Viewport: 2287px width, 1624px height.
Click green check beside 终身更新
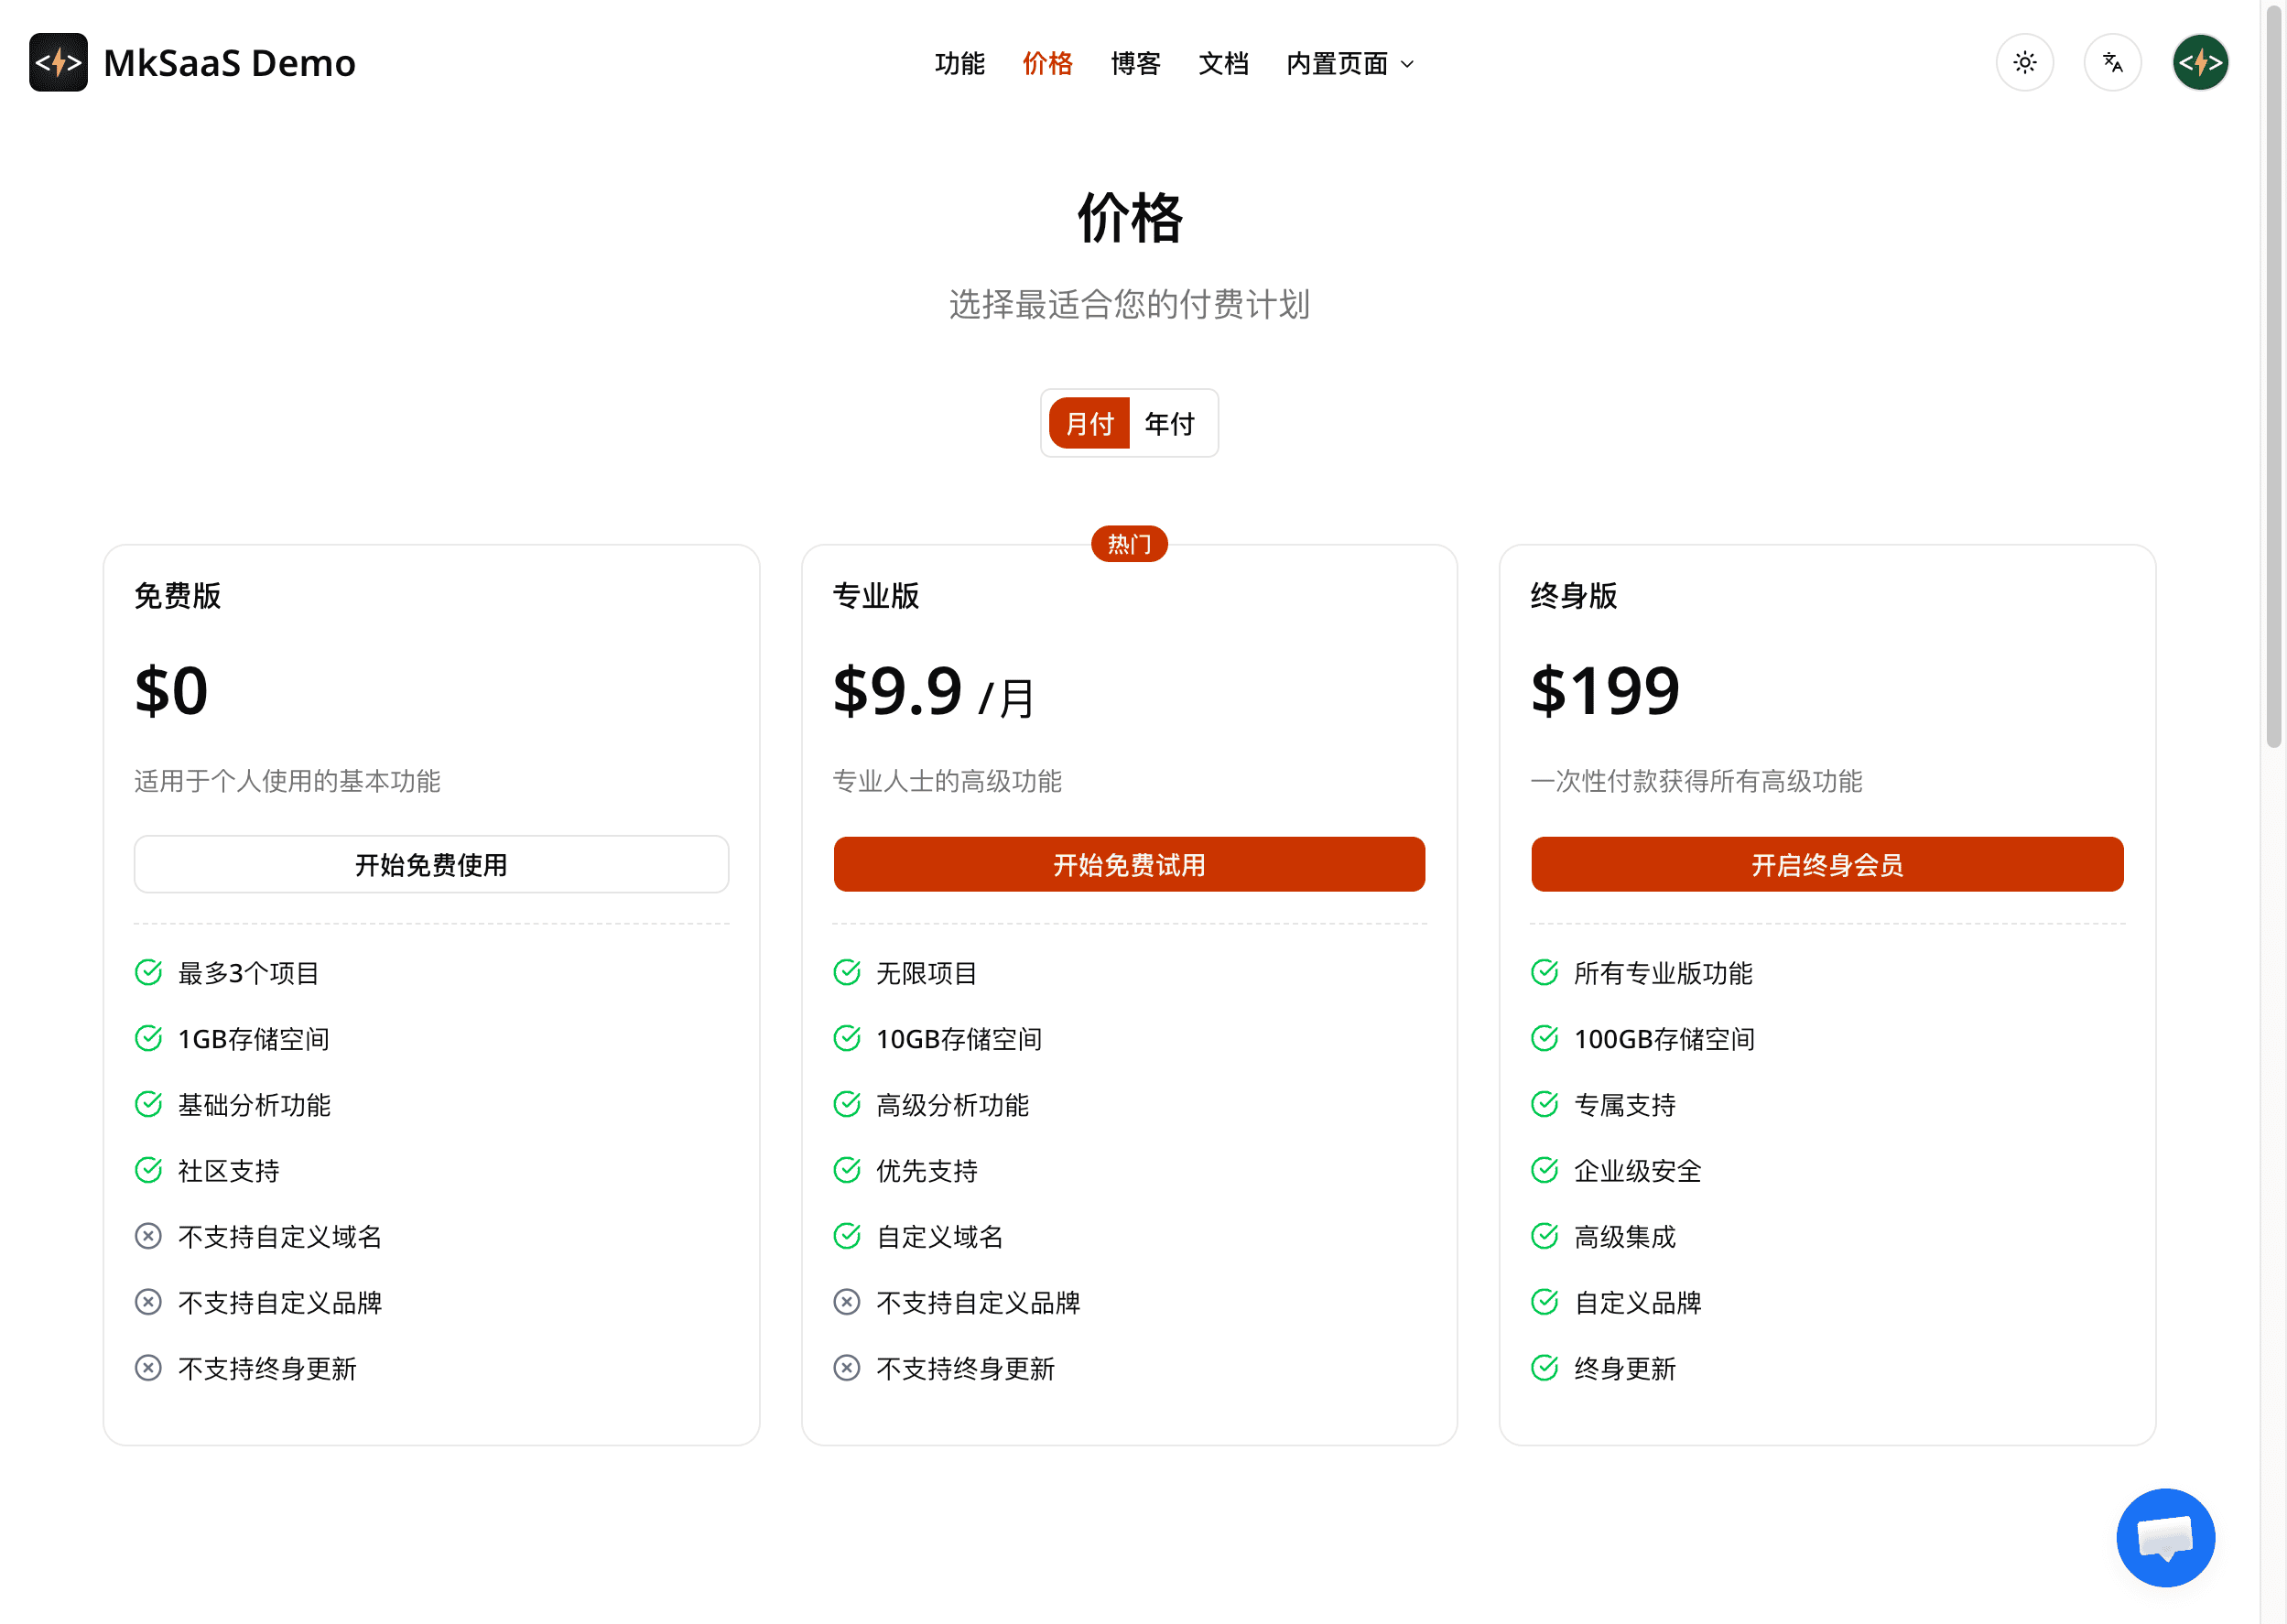pyautogui.click(x=1544, y=1368)
